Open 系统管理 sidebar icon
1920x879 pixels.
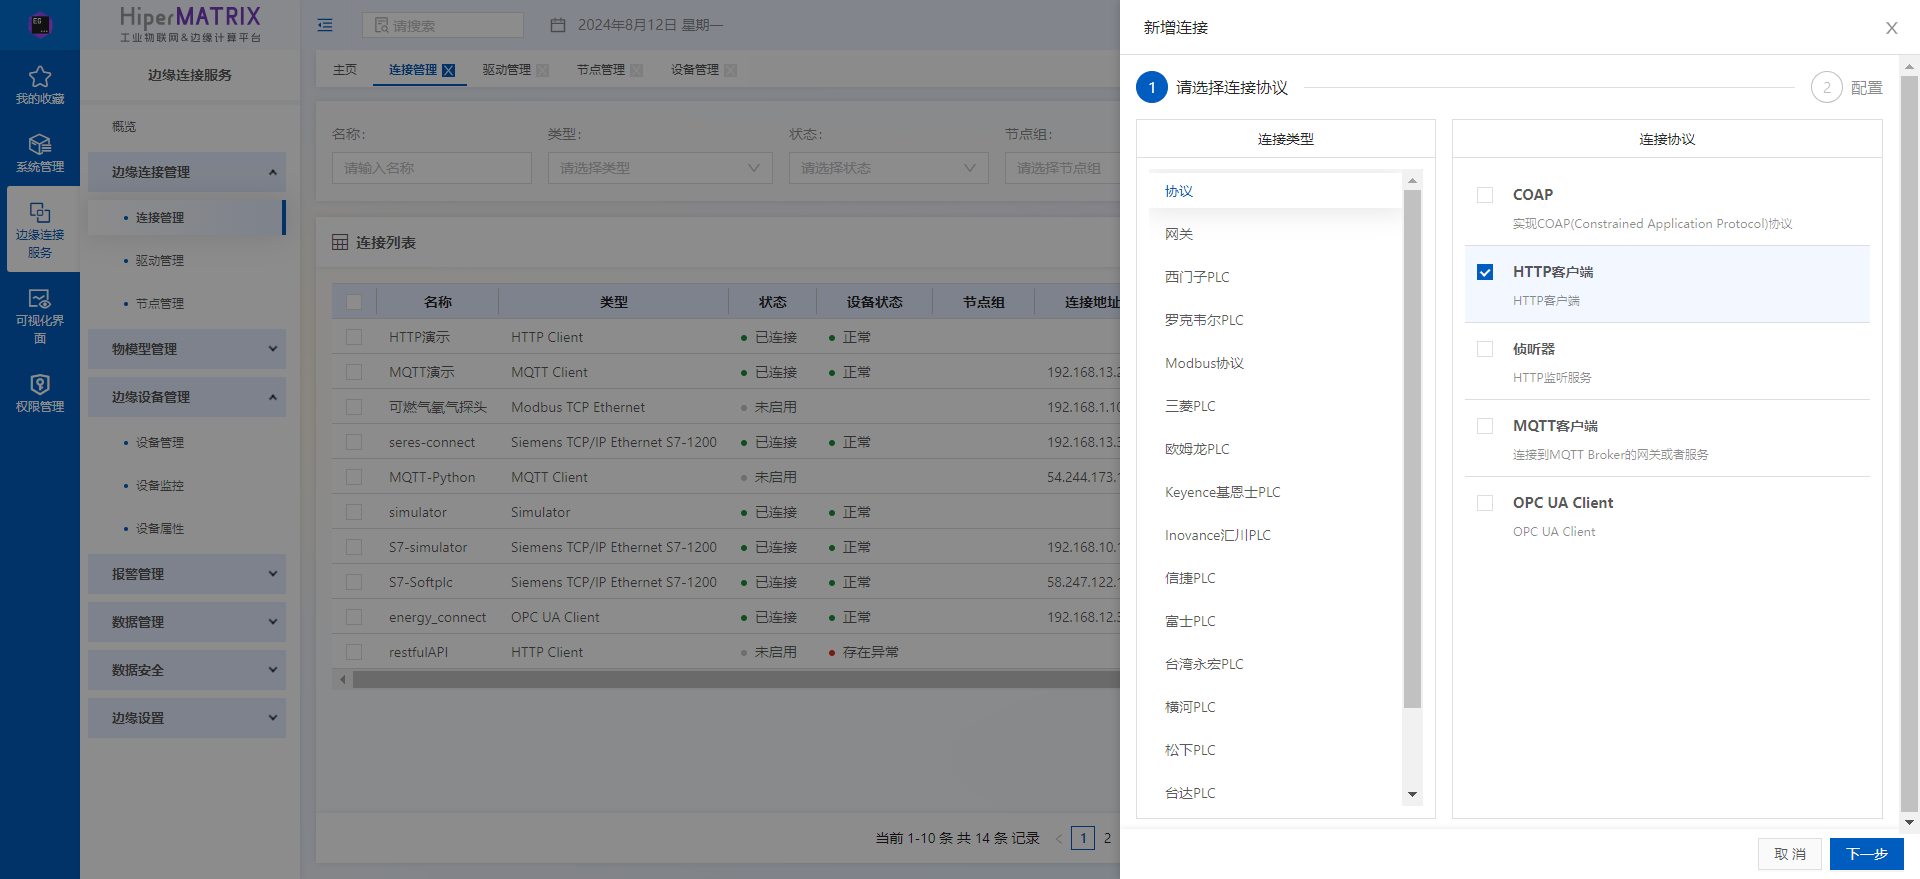(40, 145)
